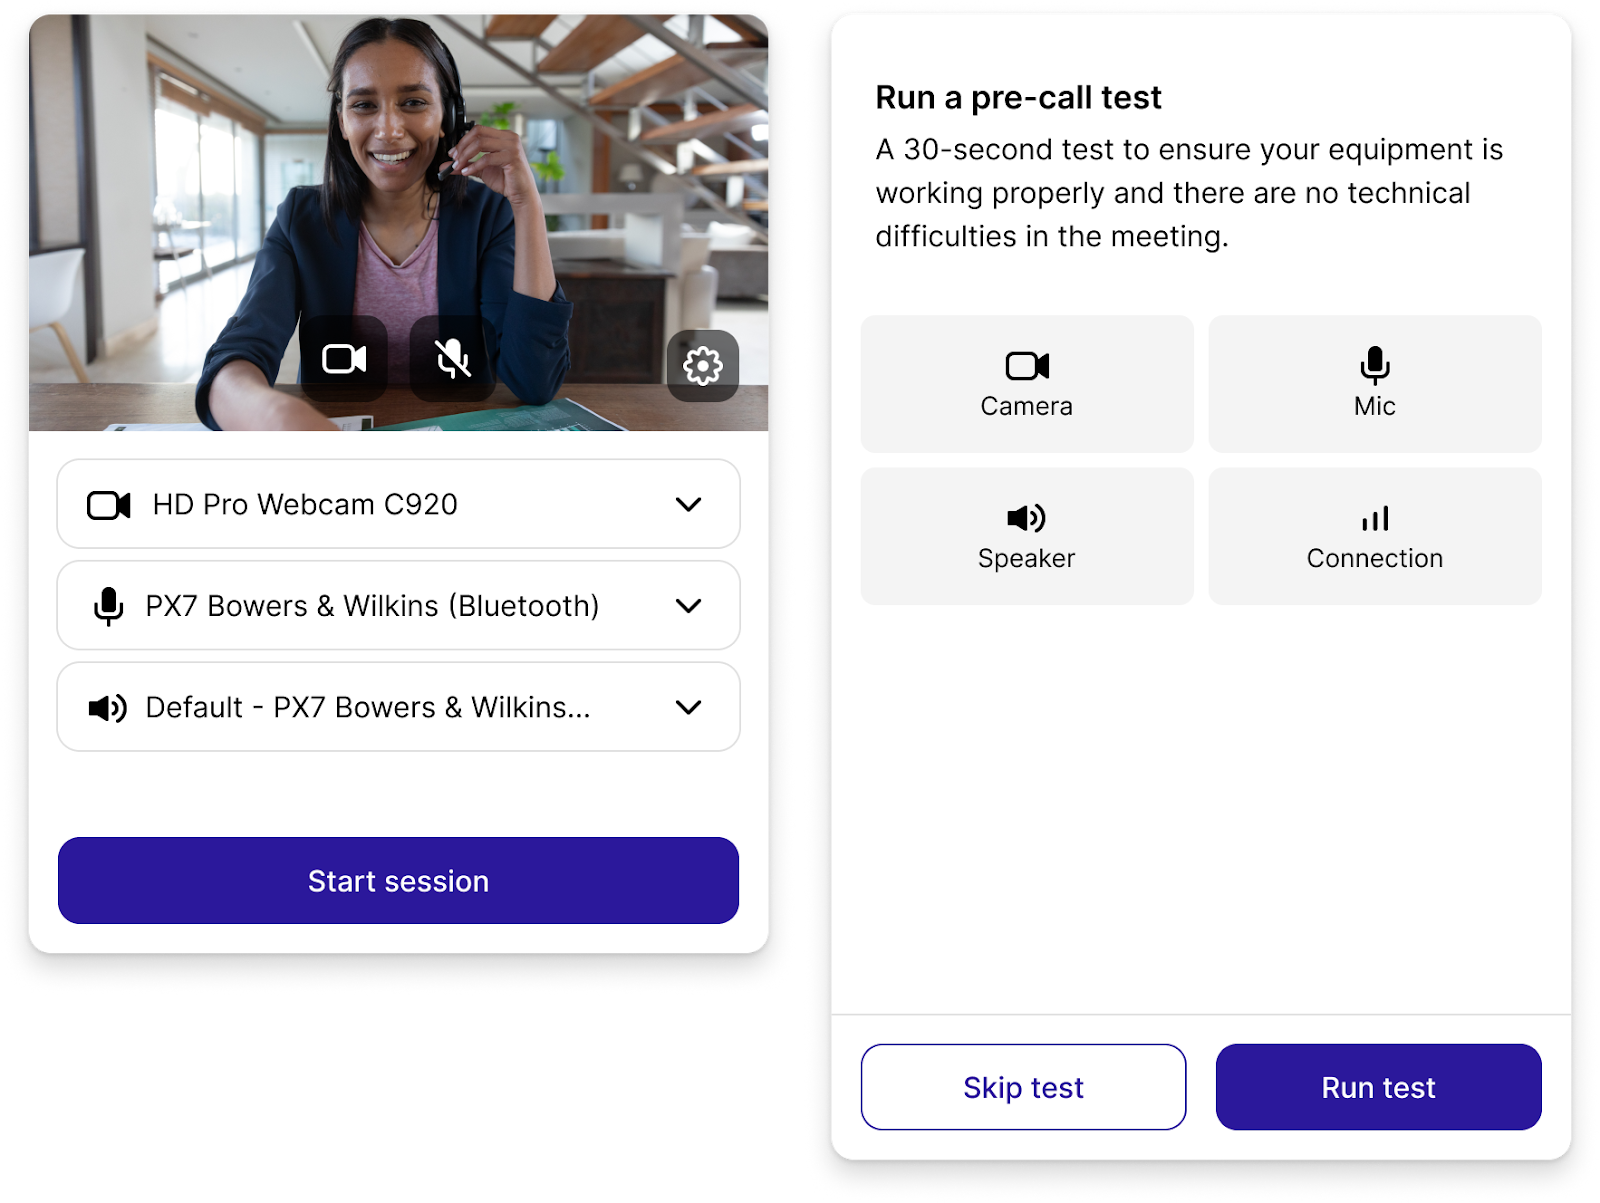Click the Run test button
This screenshot has width=1600, height=1203.
pyautogui.click(x=1378, y=1087)
